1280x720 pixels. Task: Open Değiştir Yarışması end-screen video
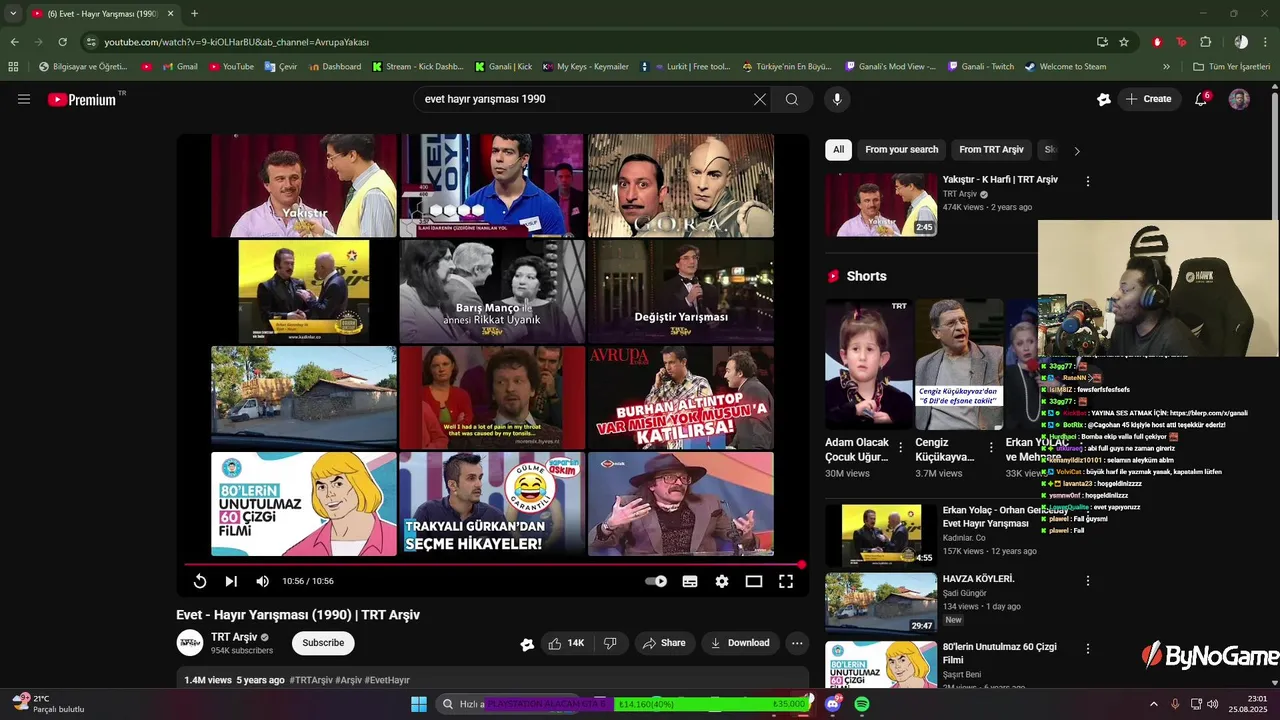[x=681, y=291]
